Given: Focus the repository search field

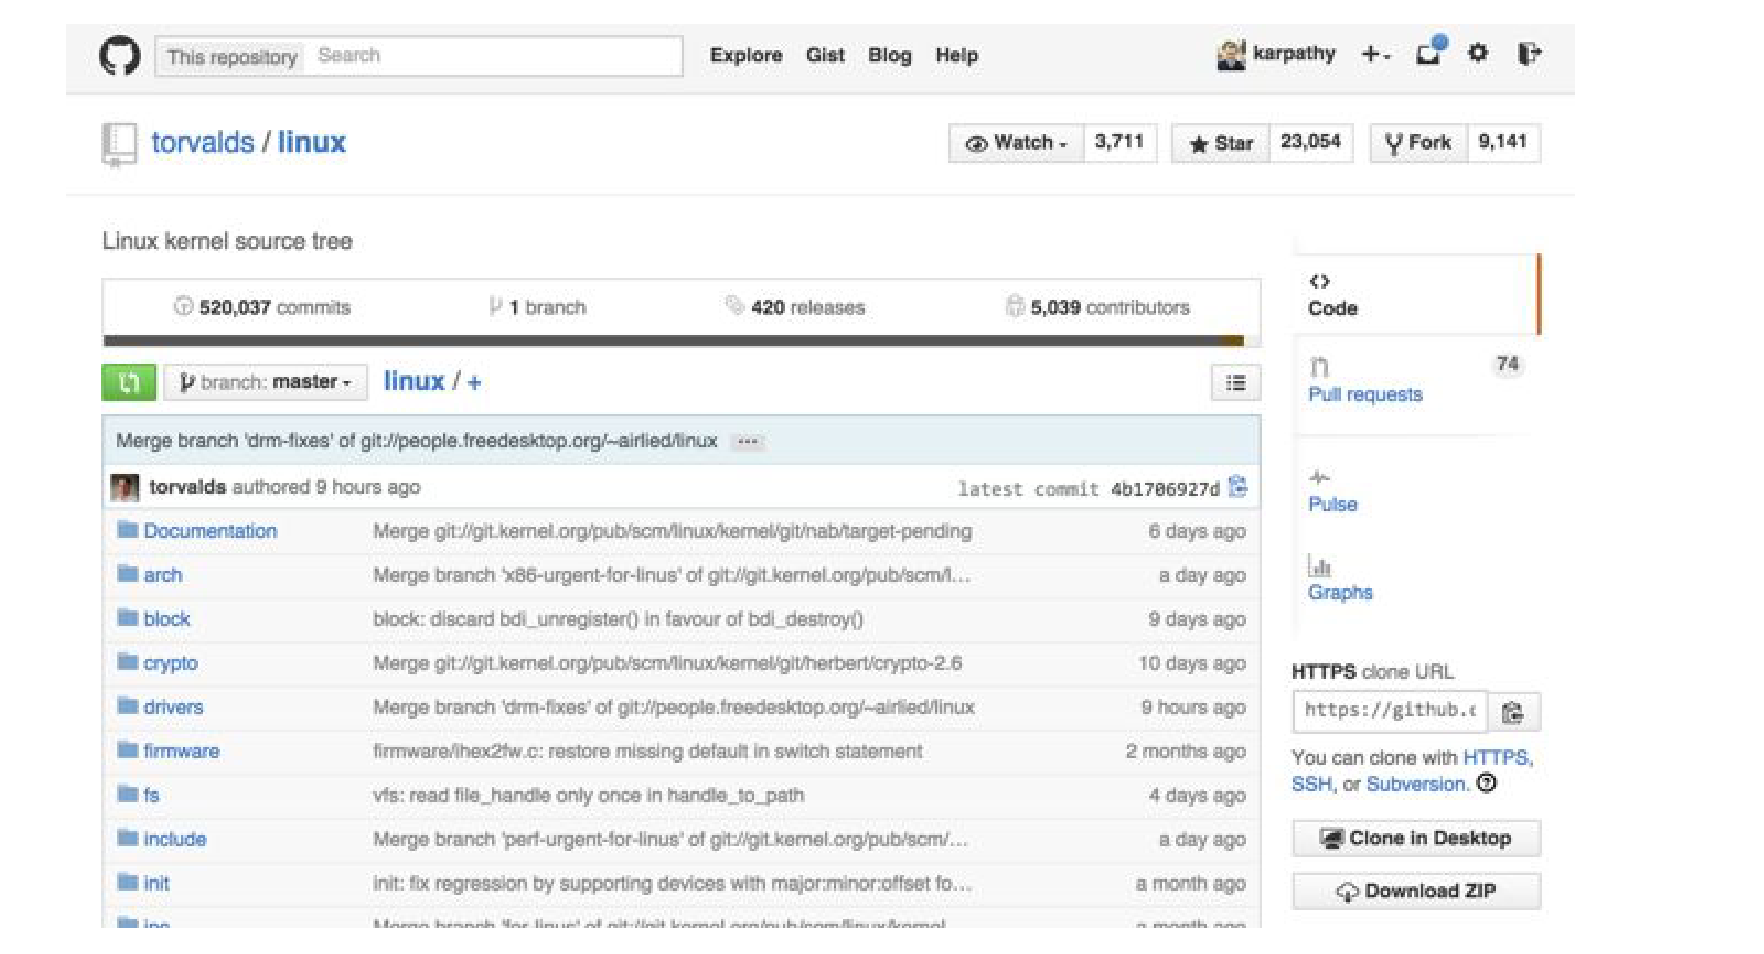Looking at the screenshot, I should (494, 56).
